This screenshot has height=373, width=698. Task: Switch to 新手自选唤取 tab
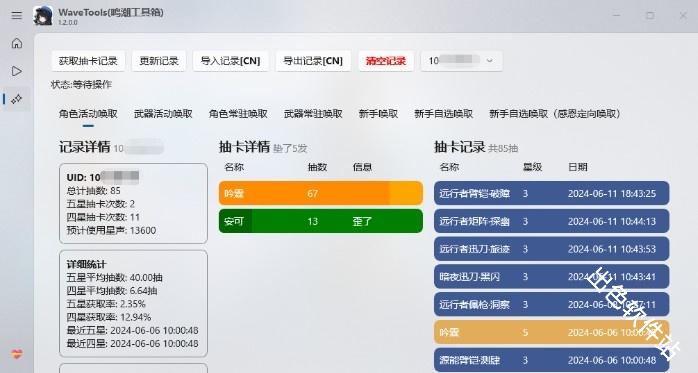coord(444,114)
